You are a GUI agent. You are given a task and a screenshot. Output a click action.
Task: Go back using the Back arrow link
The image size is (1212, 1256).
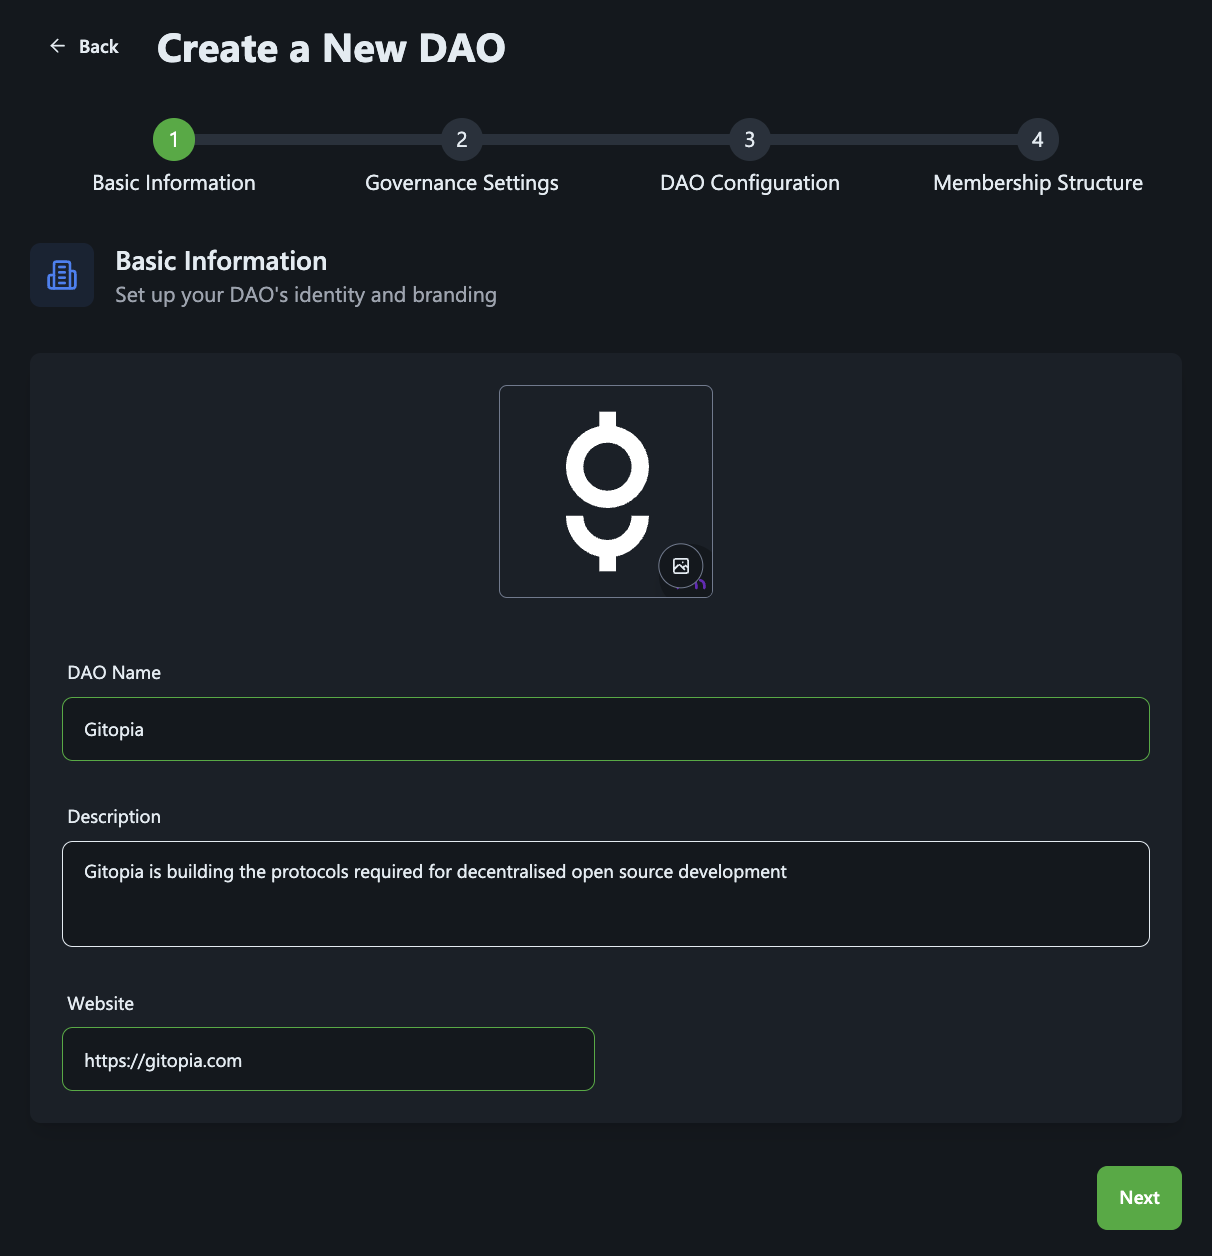click(84, 46)
